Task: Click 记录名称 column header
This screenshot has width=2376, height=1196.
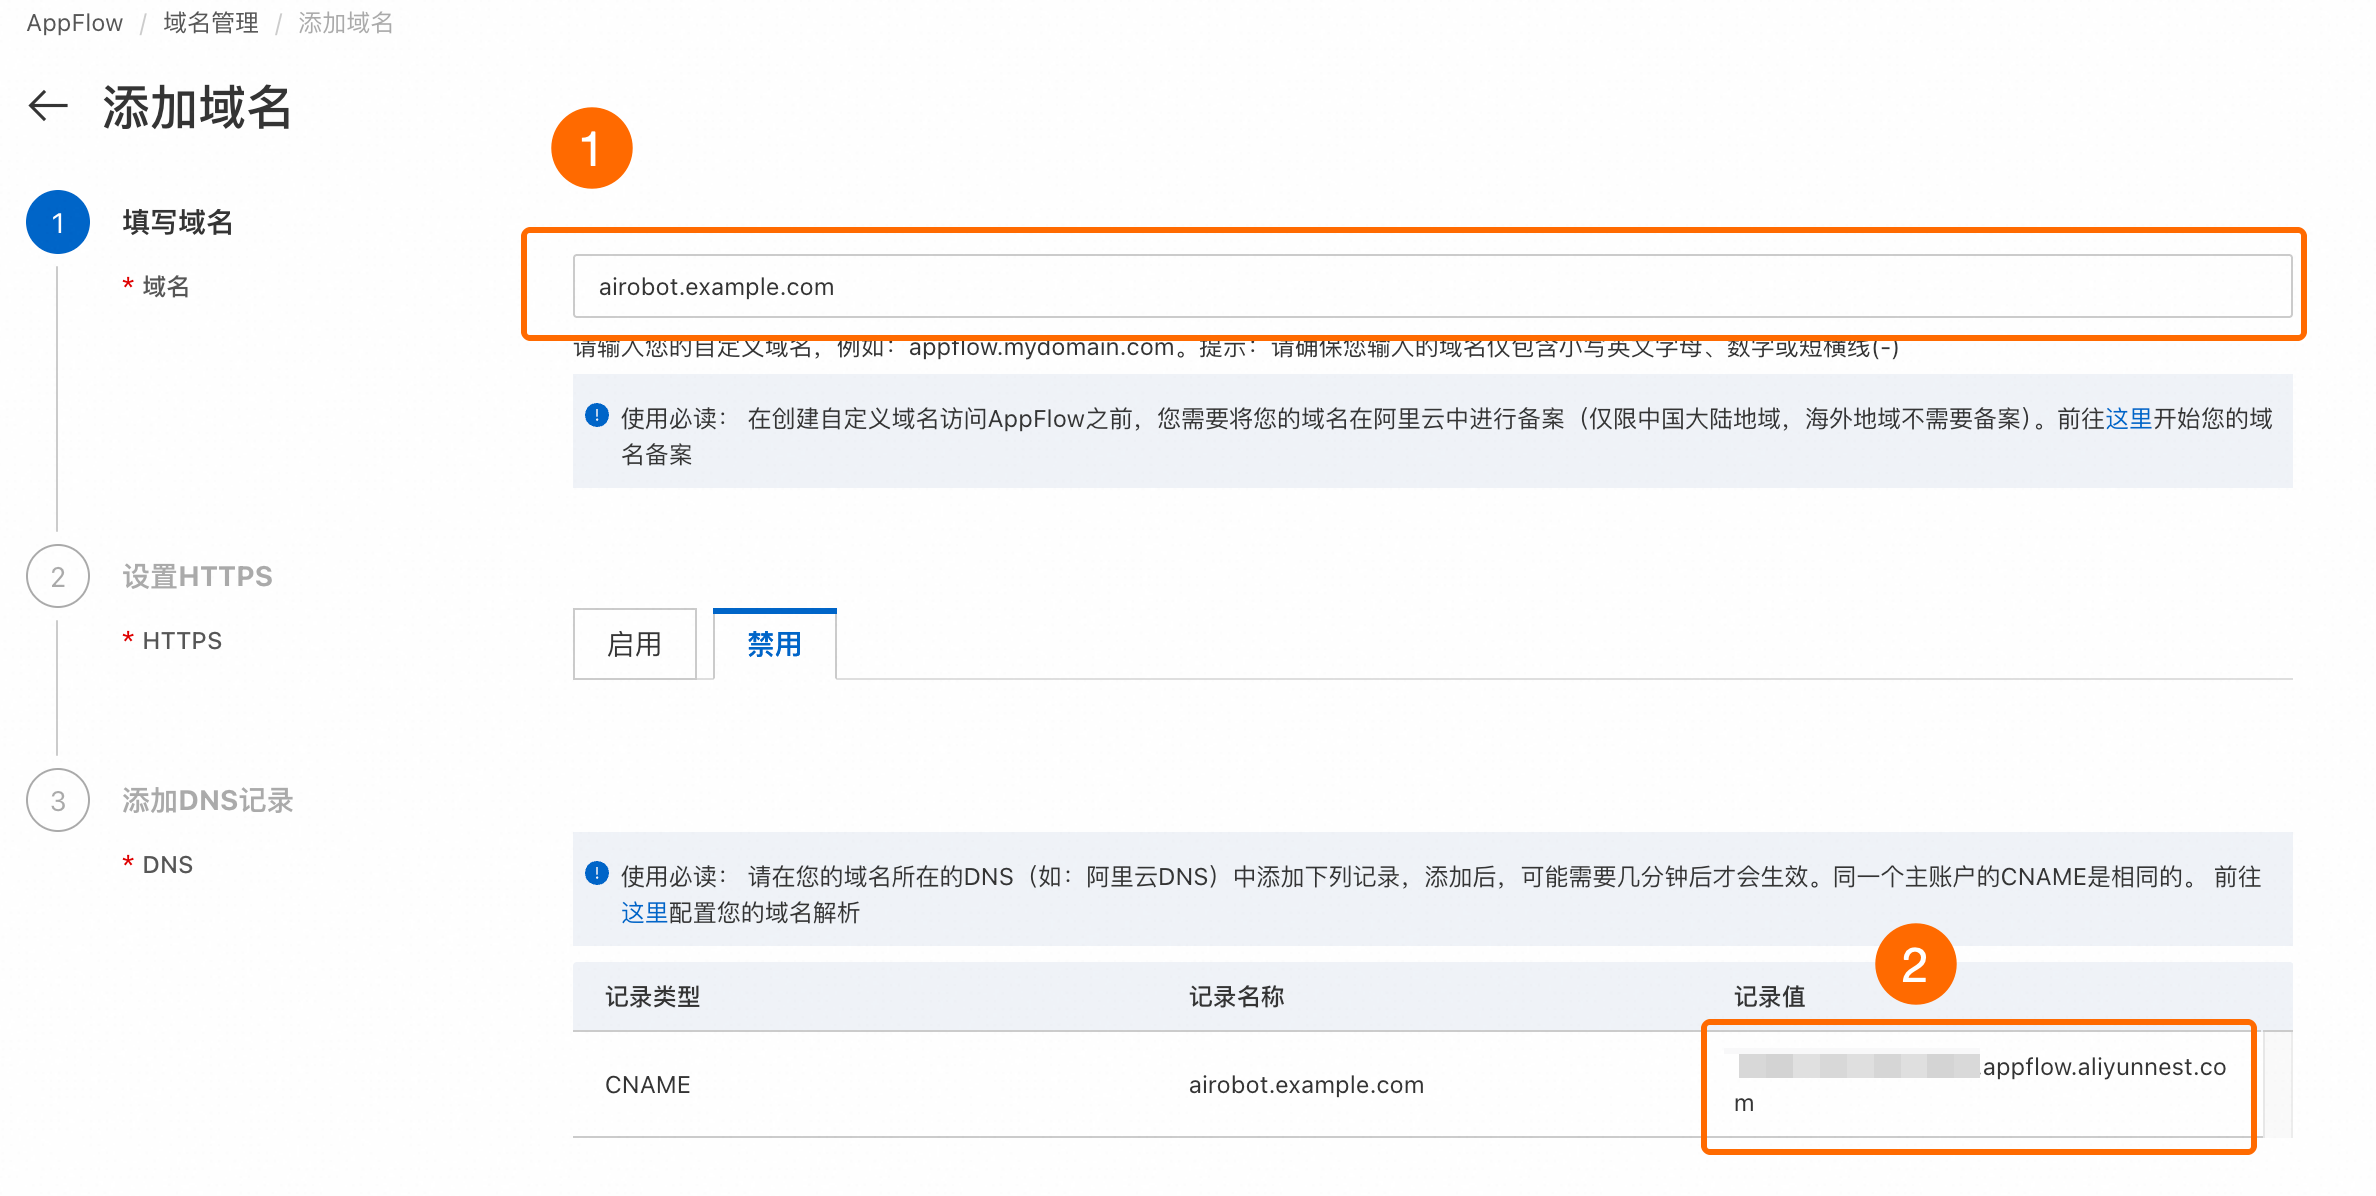Action: point(1237,997)
